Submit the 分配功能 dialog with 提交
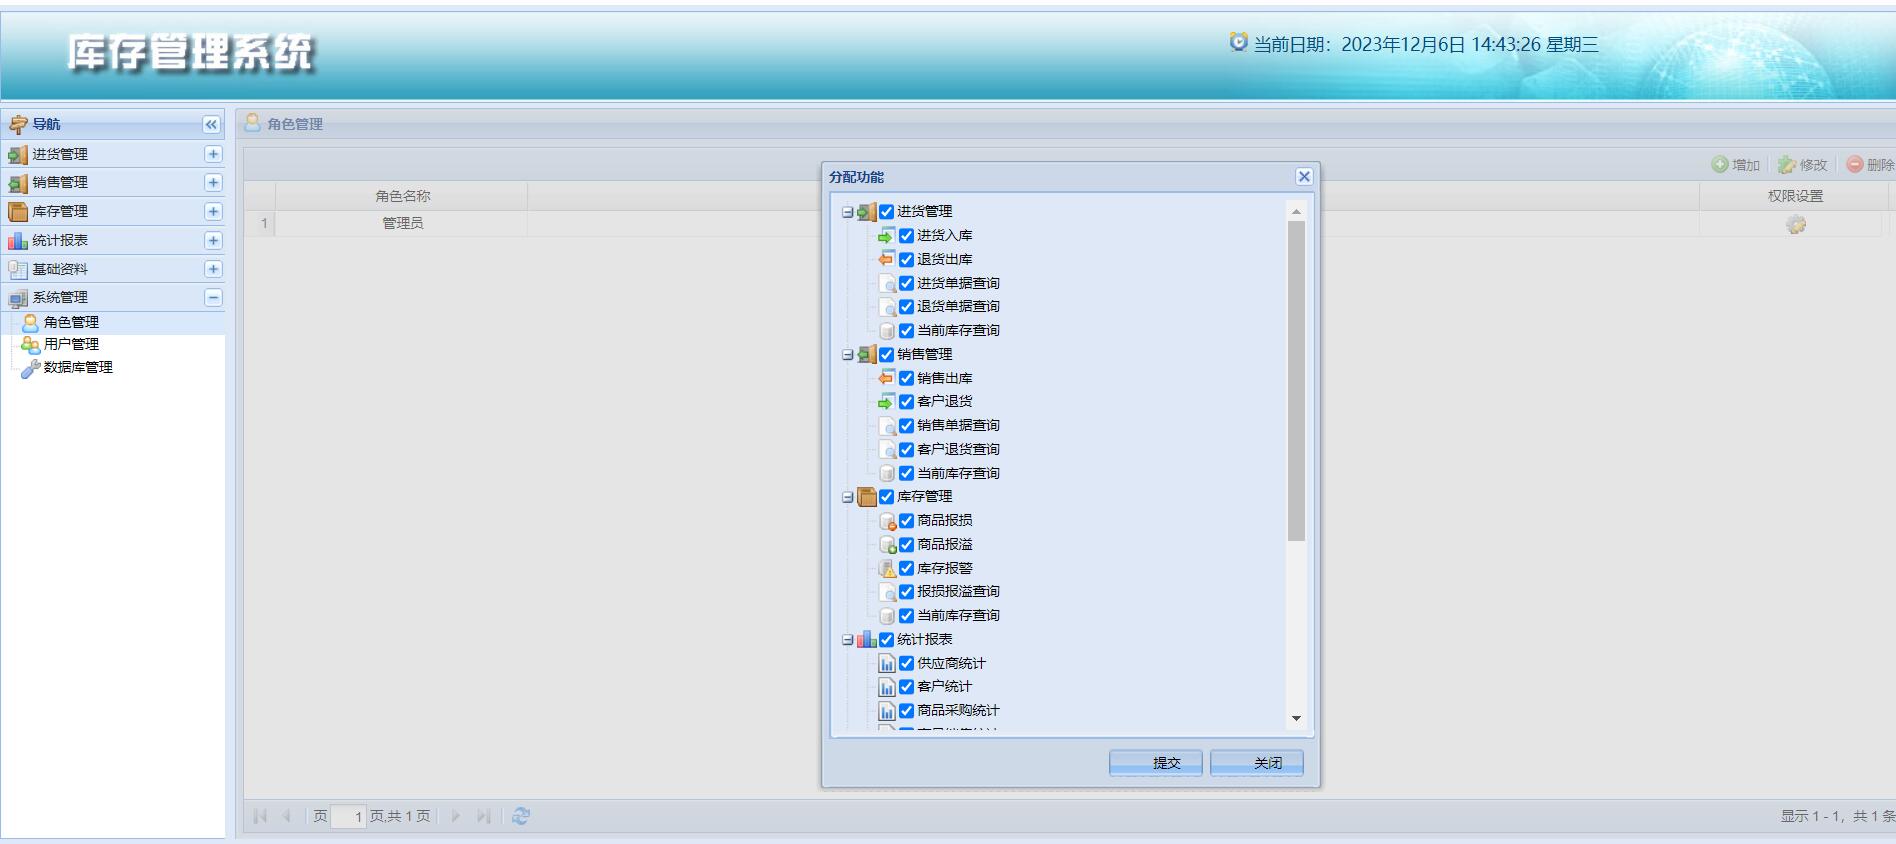Image resolution: width=1896 pixels, height=844 pixels. [x=1156, y=763]
